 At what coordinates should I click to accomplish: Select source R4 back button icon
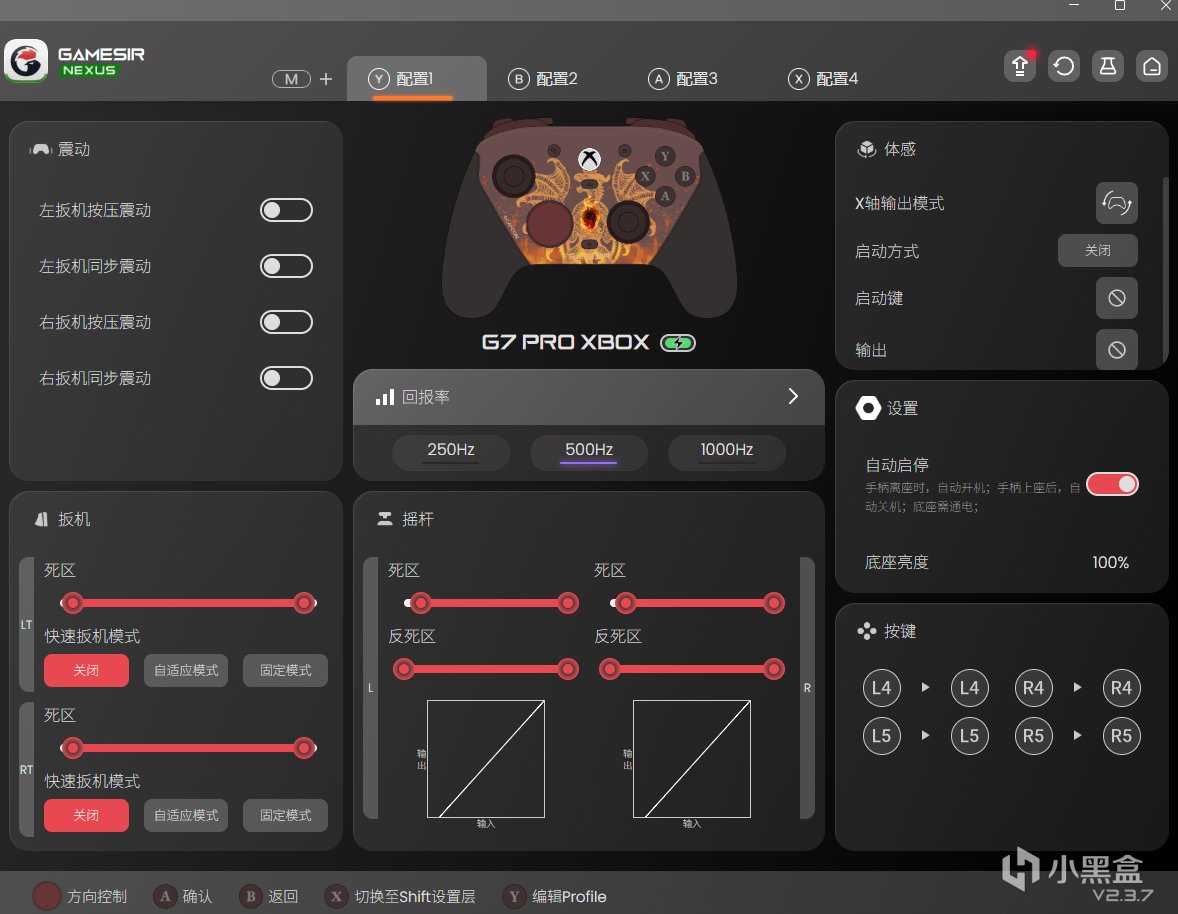point(1033,688)
